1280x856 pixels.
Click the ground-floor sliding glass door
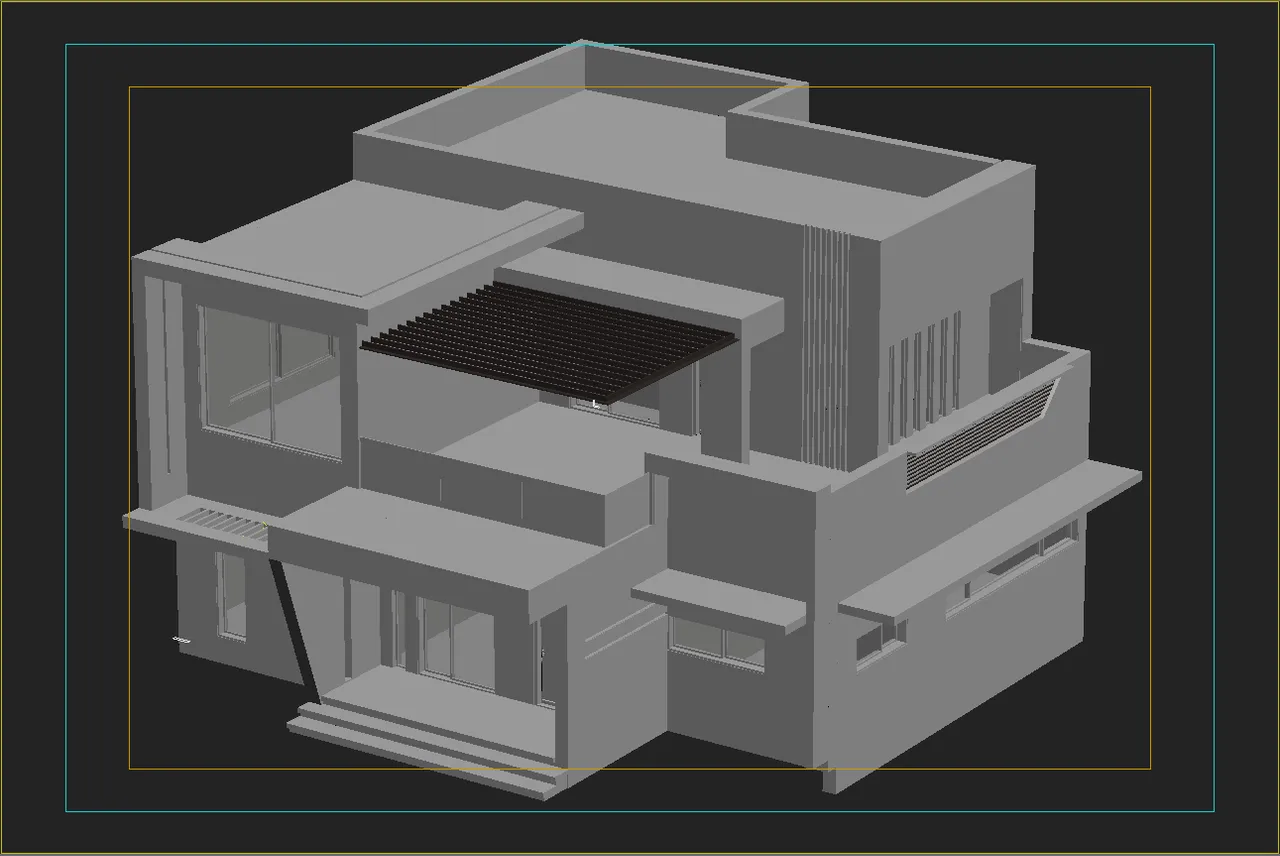coord(458,643)
